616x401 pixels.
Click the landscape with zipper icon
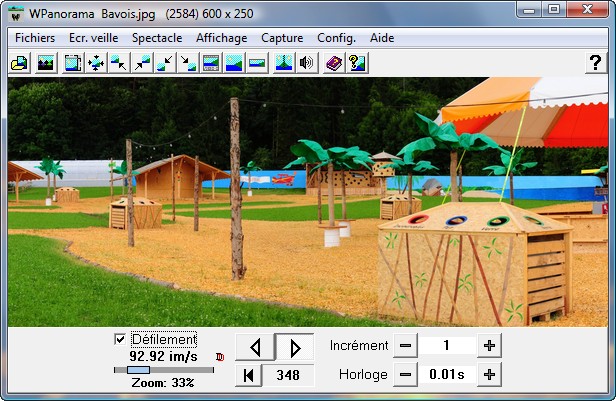pos(284,63)
